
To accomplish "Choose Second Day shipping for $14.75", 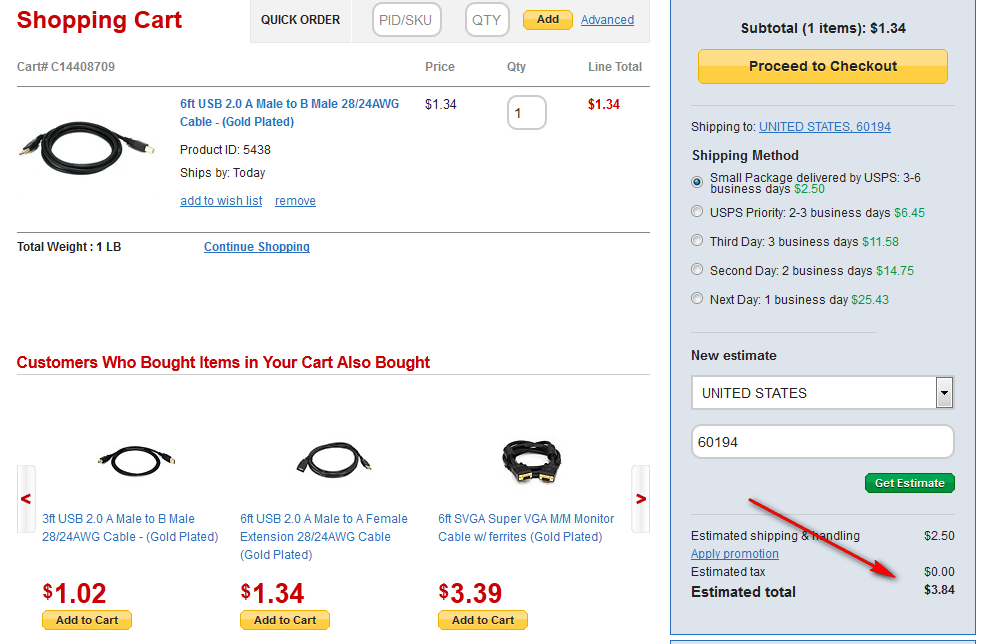I will pyautogui.click(x=698, y=270).
